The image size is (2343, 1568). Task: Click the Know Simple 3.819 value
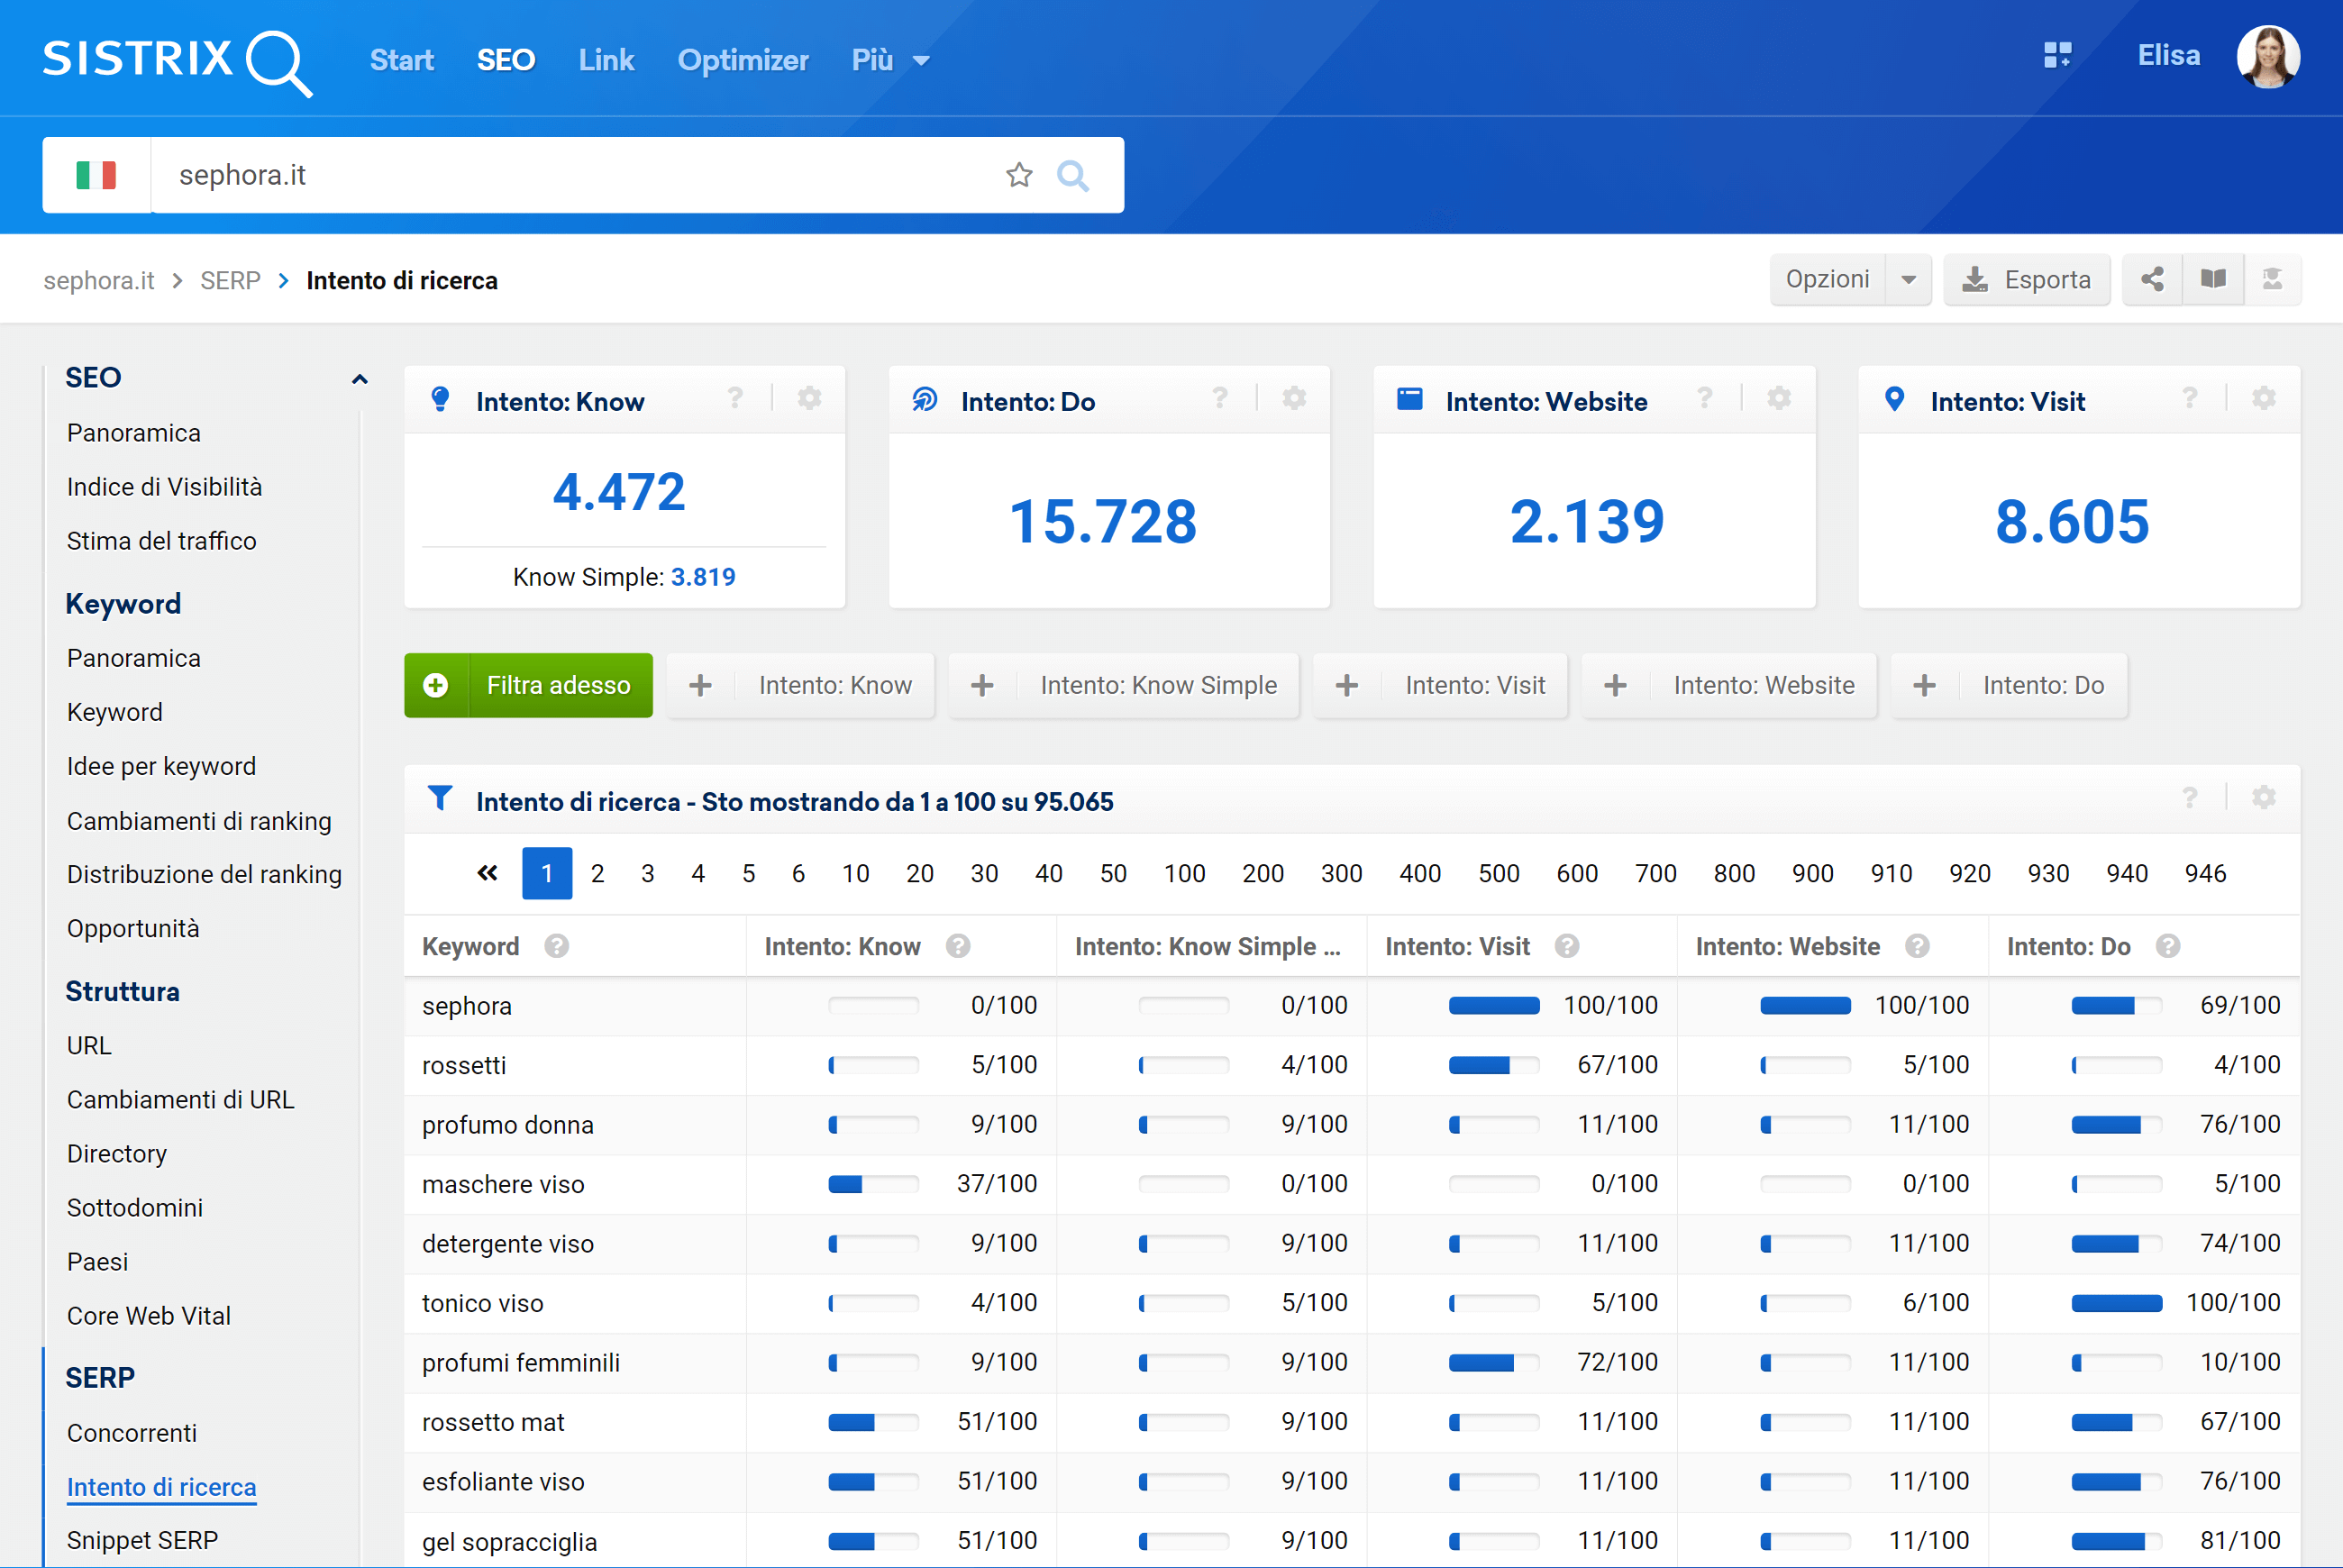703,577
